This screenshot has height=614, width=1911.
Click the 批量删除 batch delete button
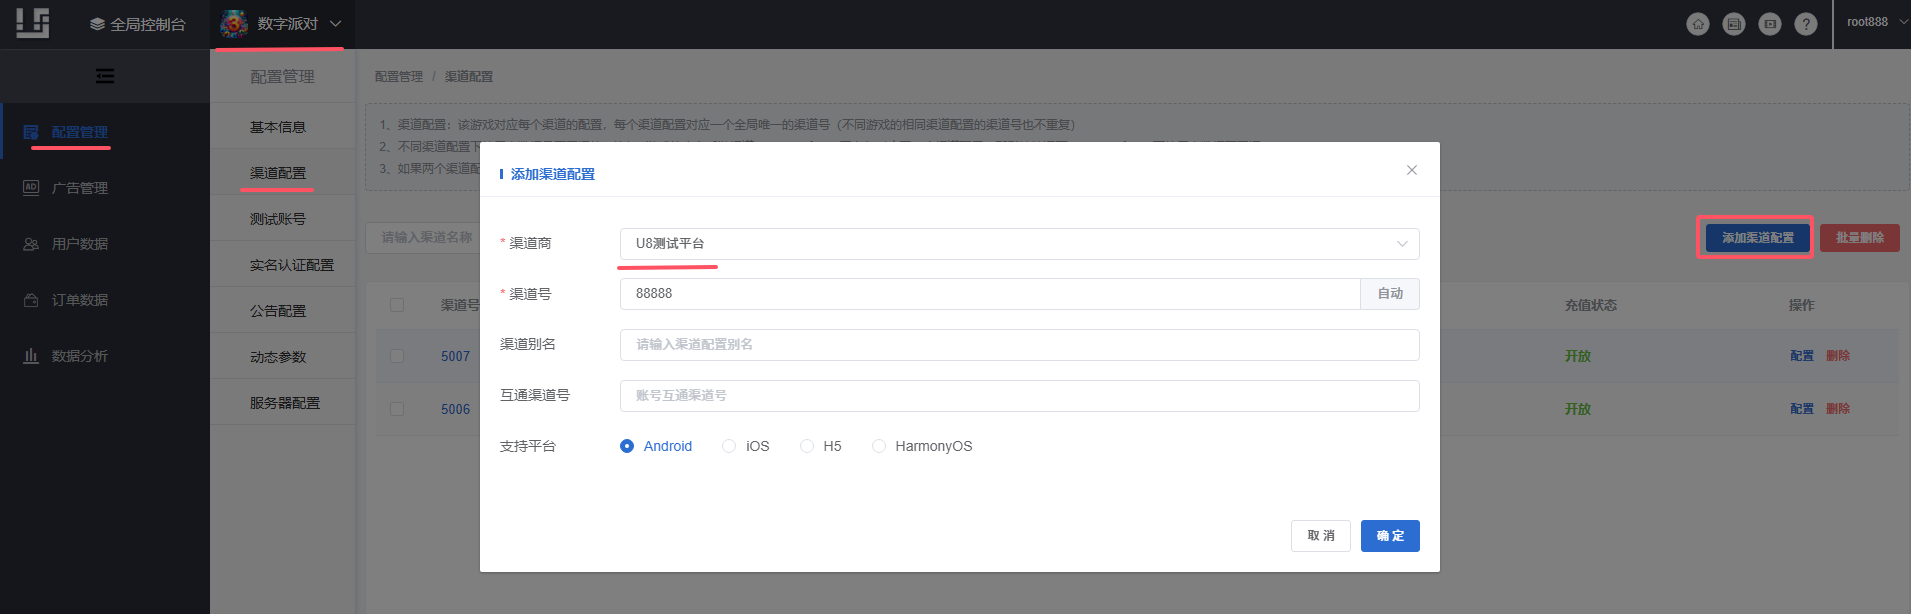(x=1860, y=238)
